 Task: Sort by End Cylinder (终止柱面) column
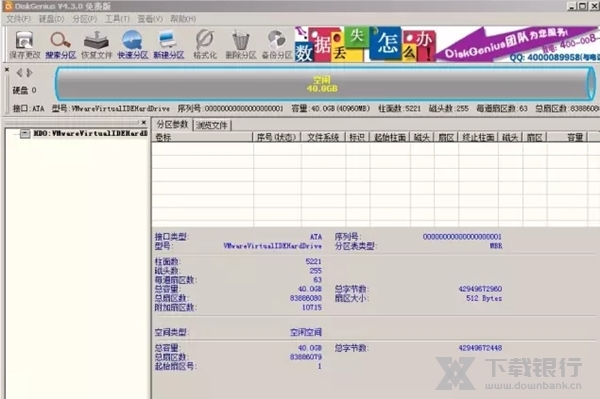click(478, 137)
